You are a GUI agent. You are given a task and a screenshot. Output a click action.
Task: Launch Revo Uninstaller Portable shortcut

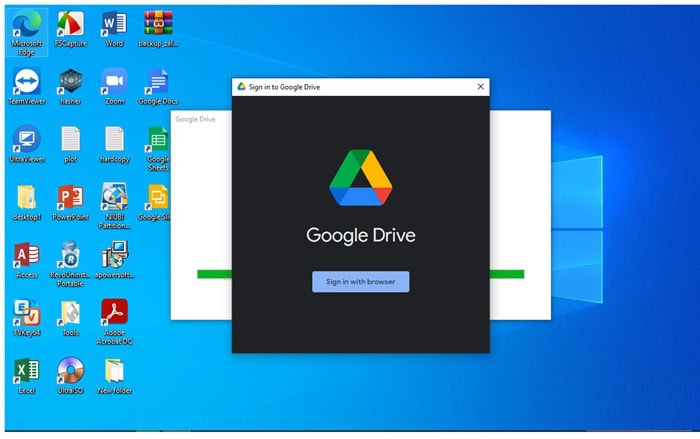point(70,256)
